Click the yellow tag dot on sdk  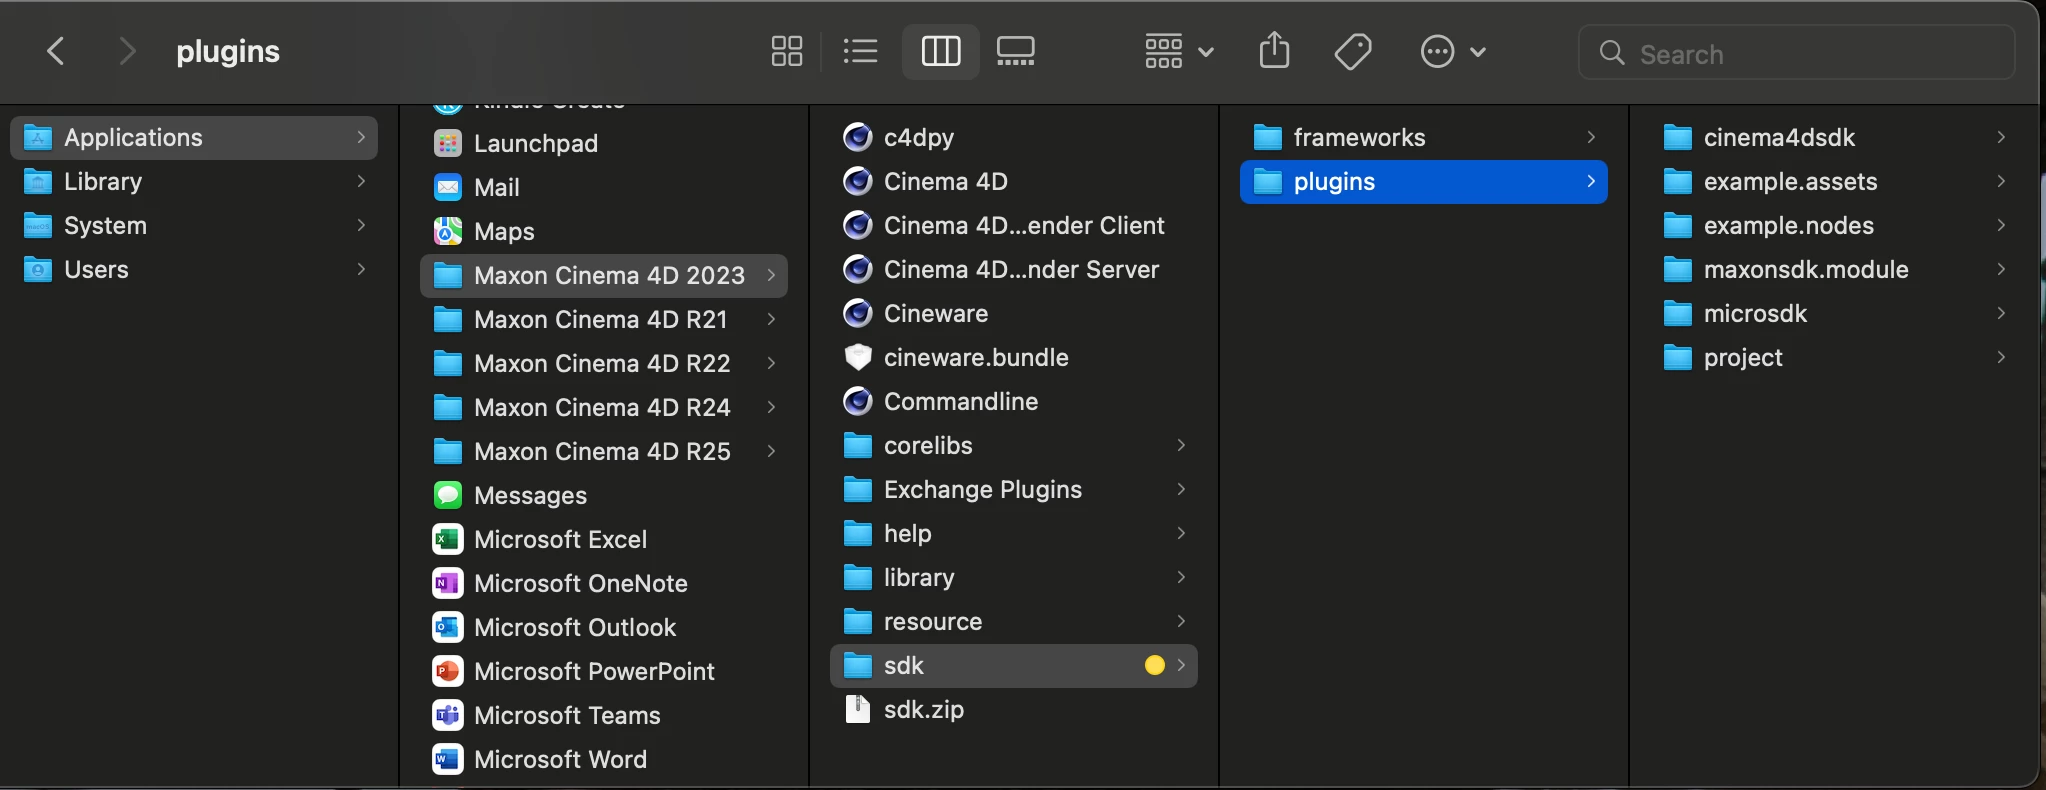1154,665
